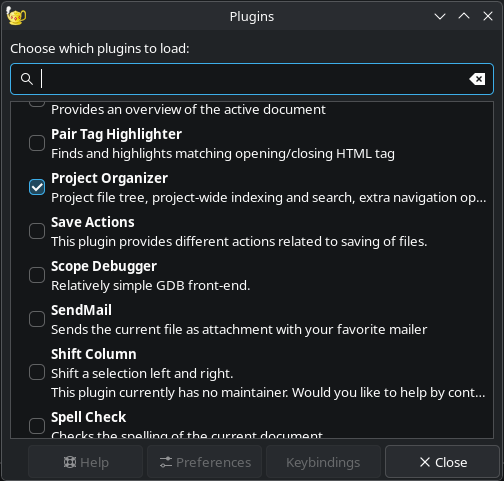Click 'Provides an overview of the active document'
Screen dimensions: 504x481
188,110
